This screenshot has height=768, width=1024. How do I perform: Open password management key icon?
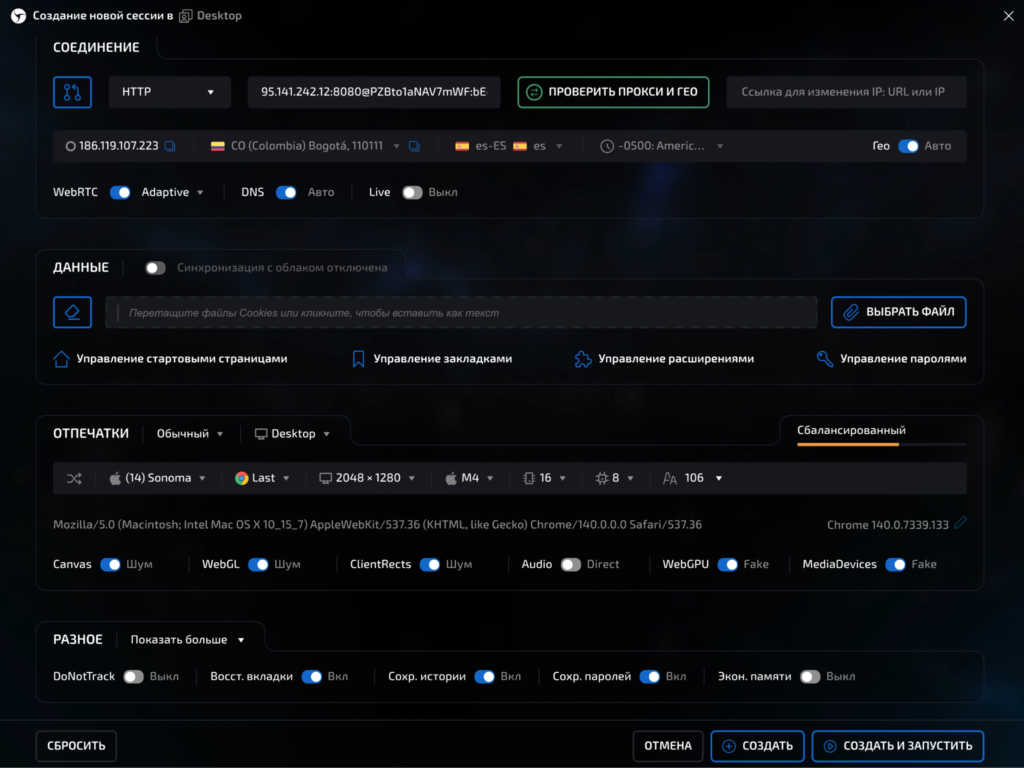(825, 359)
